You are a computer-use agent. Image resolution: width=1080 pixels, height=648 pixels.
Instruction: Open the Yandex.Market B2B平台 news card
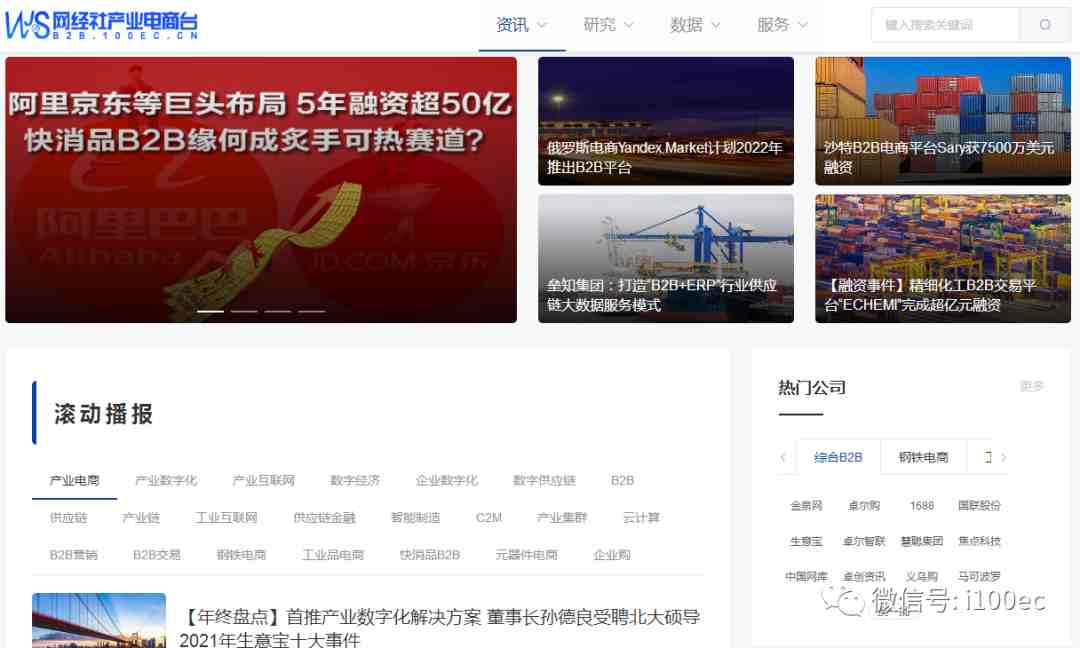pyautogui.click(x=665, y=121)
